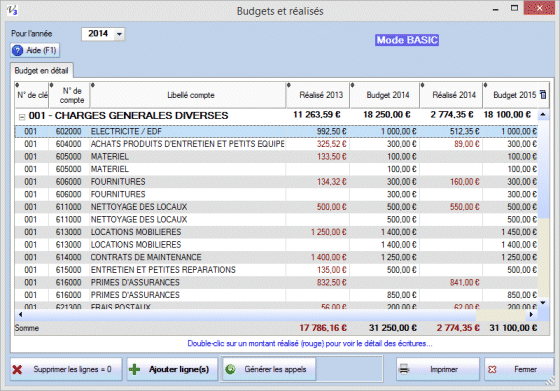Screen dimensions: 560x391
Task: Click the horizontal scrollbar right arrow
Action: pyautogui.click(x=531, y=315)
